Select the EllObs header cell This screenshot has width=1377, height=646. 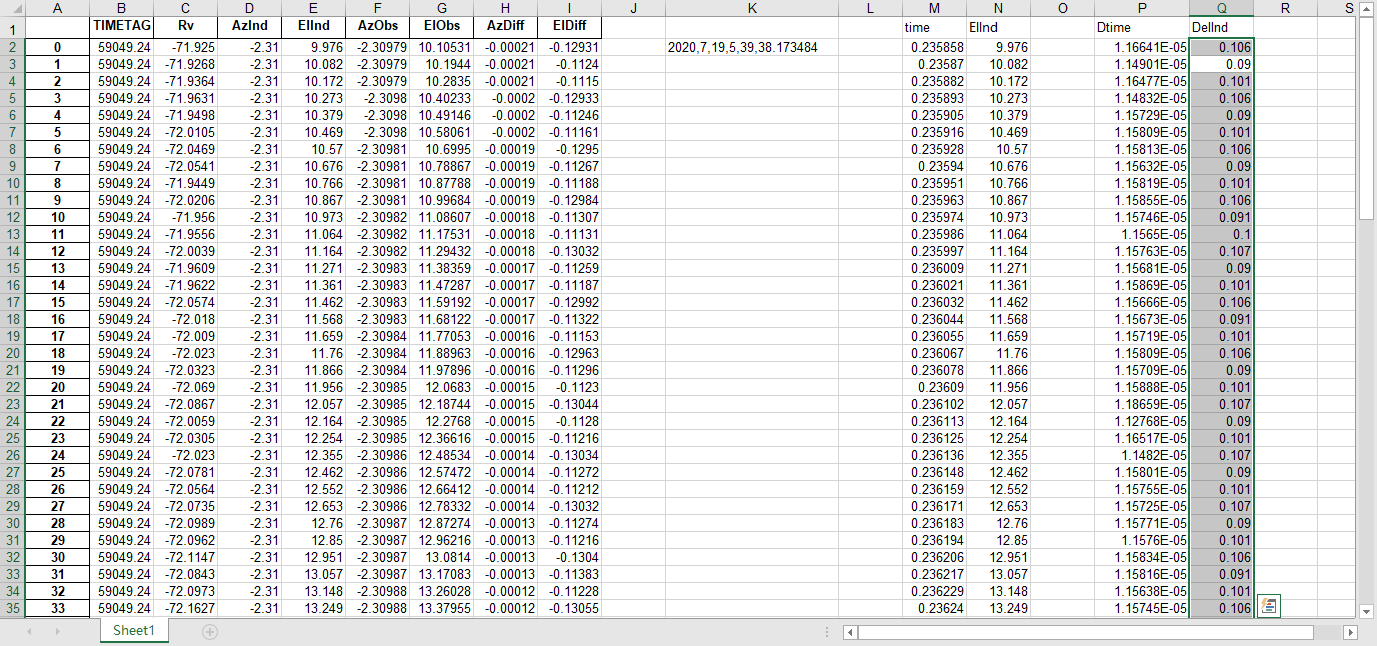point(441,27)
